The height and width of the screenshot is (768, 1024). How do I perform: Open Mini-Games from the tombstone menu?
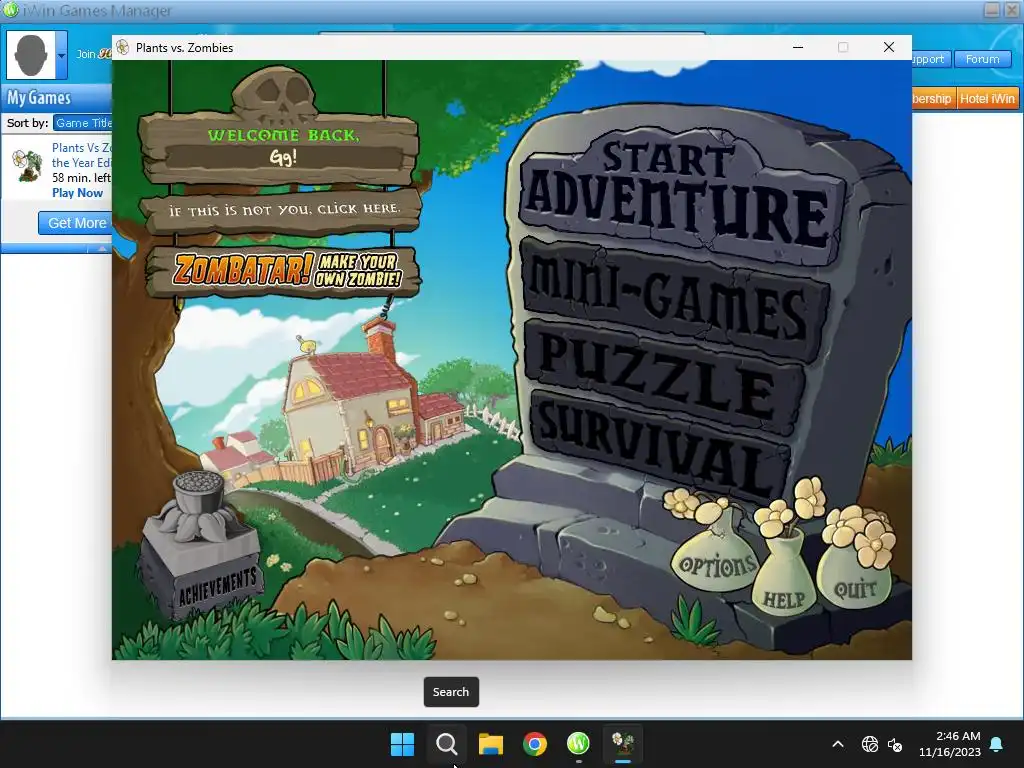[x=673, y=297]
